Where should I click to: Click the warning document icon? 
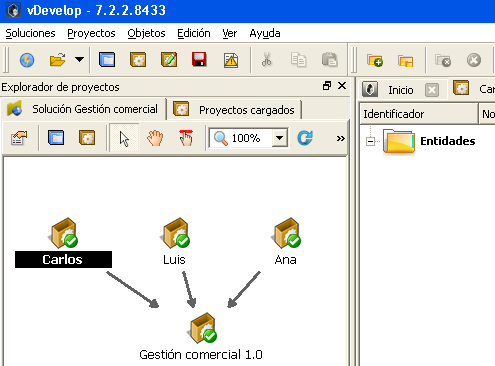tap(231, 60)
